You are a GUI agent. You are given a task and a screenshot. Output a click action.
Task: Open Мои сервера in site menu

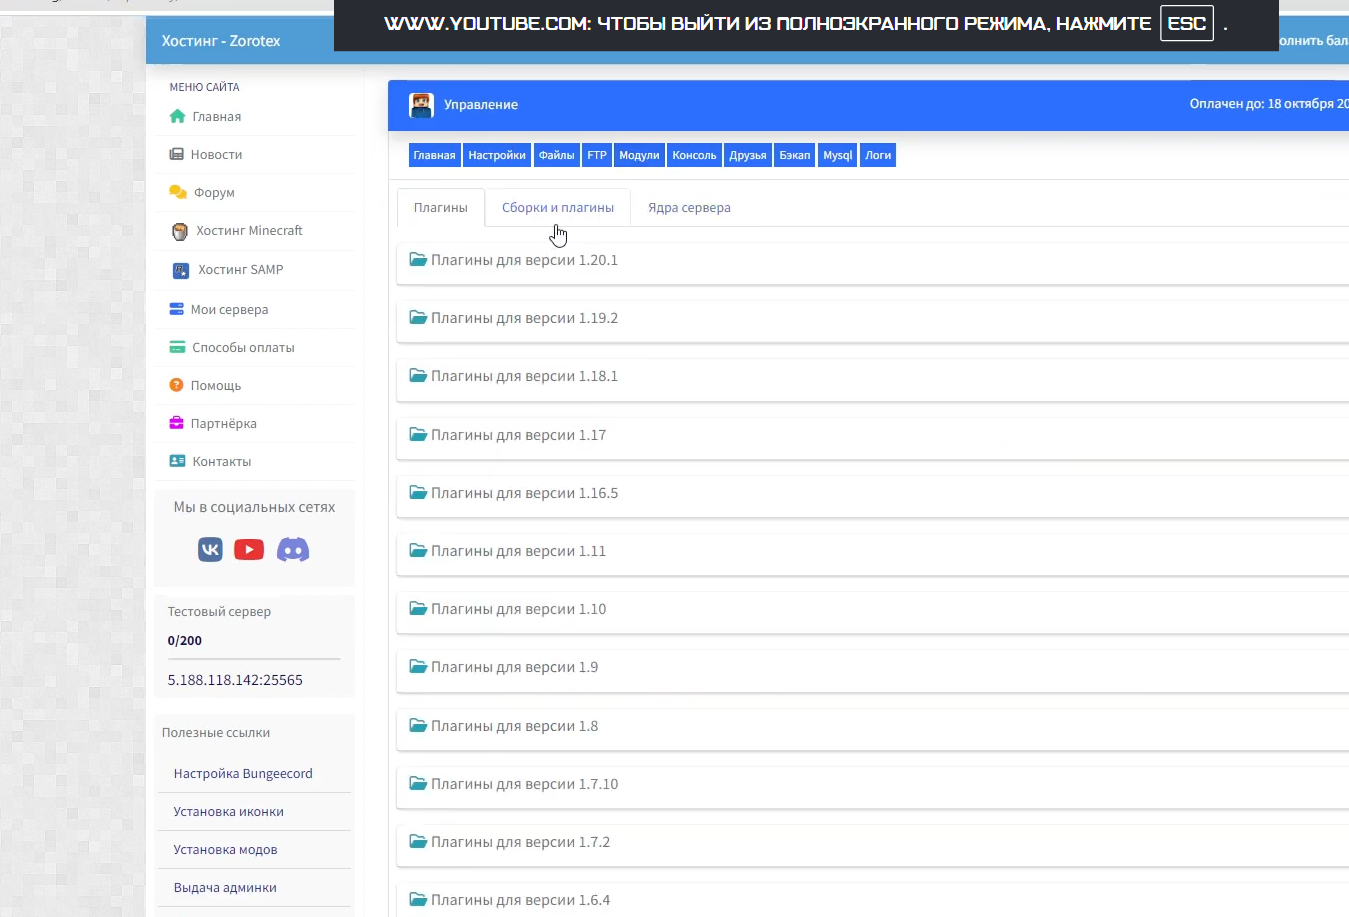click(229, 310)
